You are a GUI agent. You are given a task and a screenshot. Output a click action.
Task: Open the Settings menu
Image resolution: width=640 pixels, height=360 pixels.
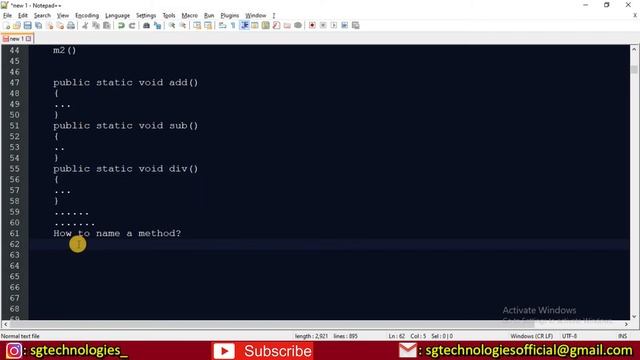coord(146,16)
